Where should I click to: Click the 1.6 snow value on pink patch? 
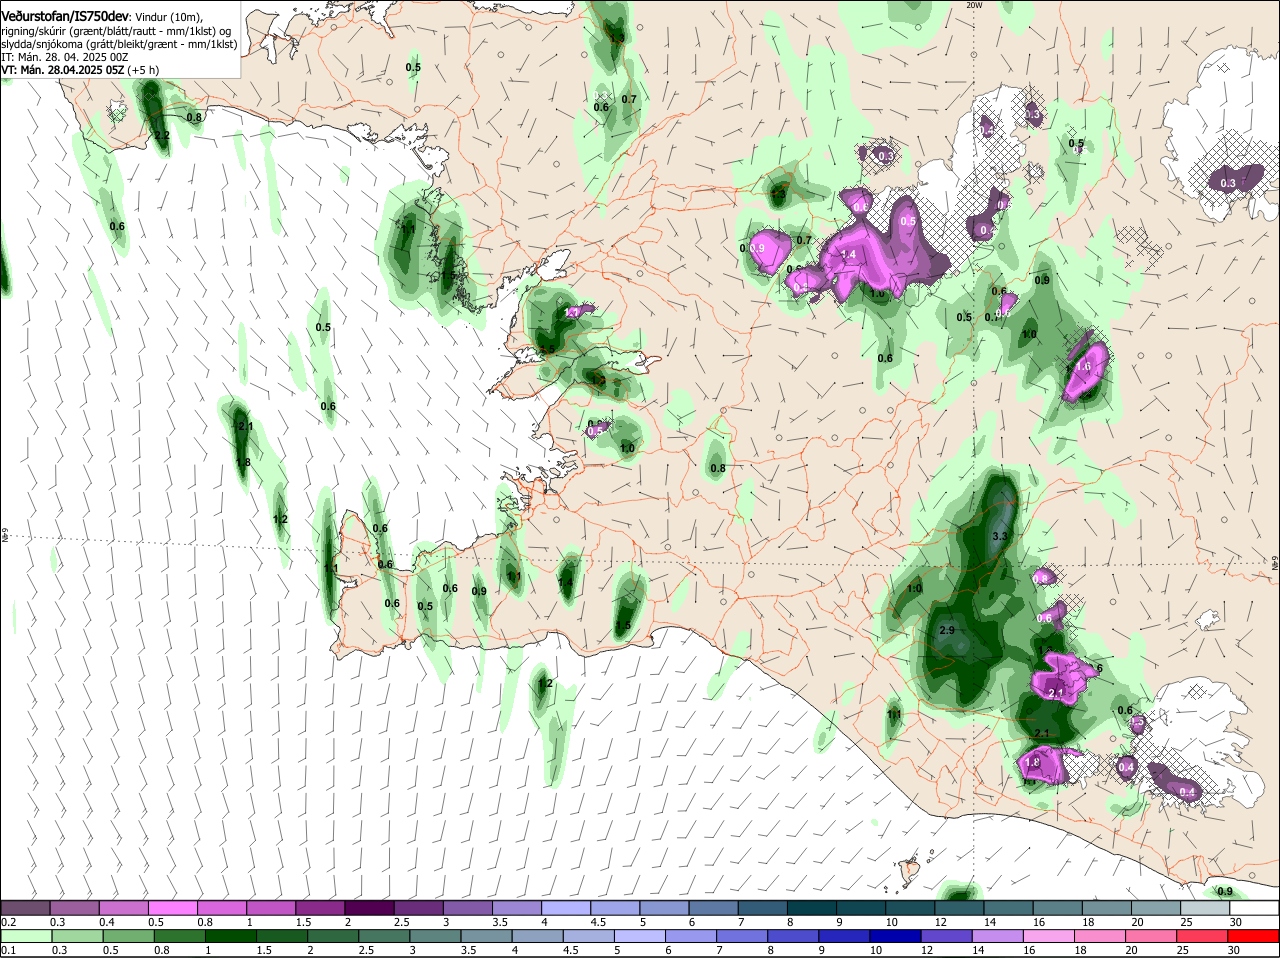pos(1083,367)
